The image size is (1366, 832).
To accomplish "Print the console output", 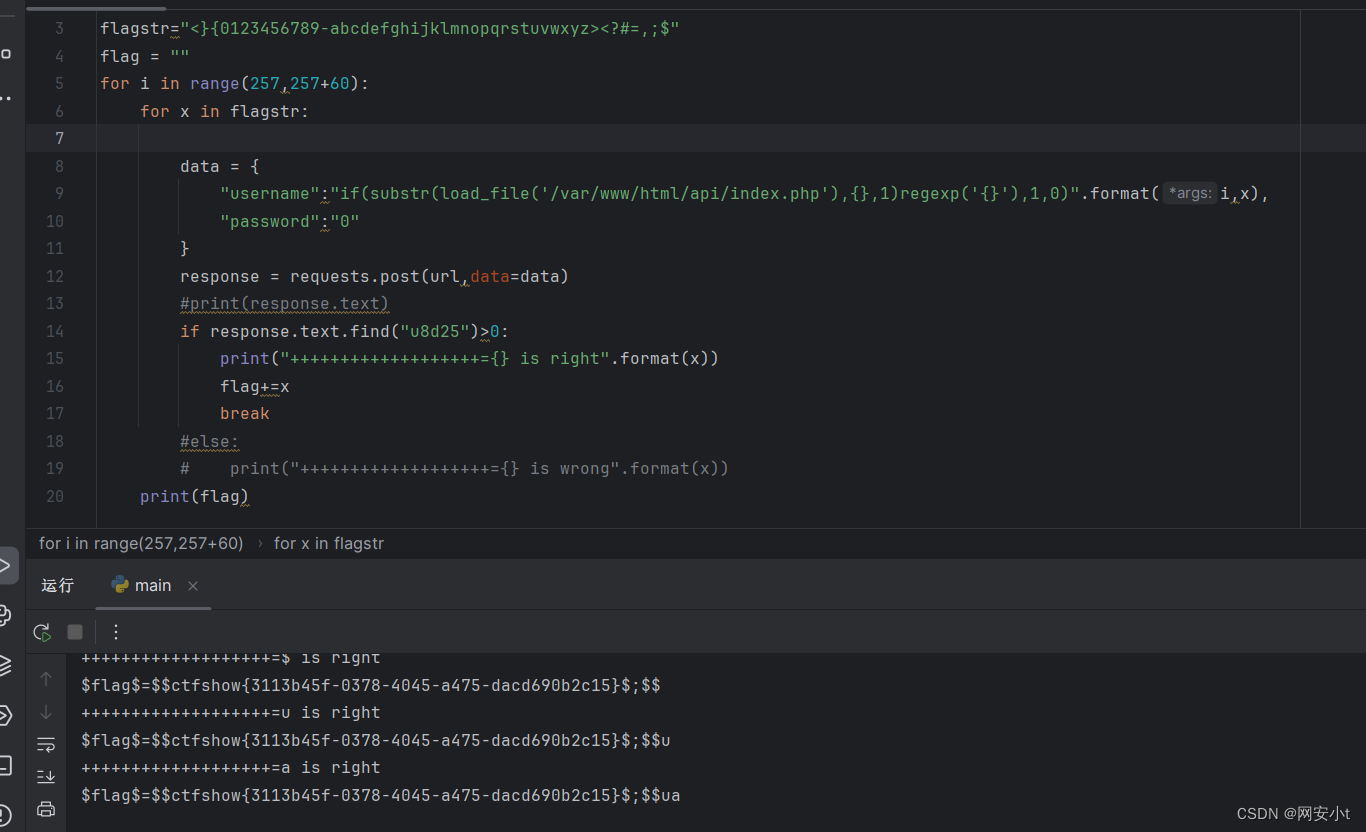I will pyautogui.click(x=46, y=808).
